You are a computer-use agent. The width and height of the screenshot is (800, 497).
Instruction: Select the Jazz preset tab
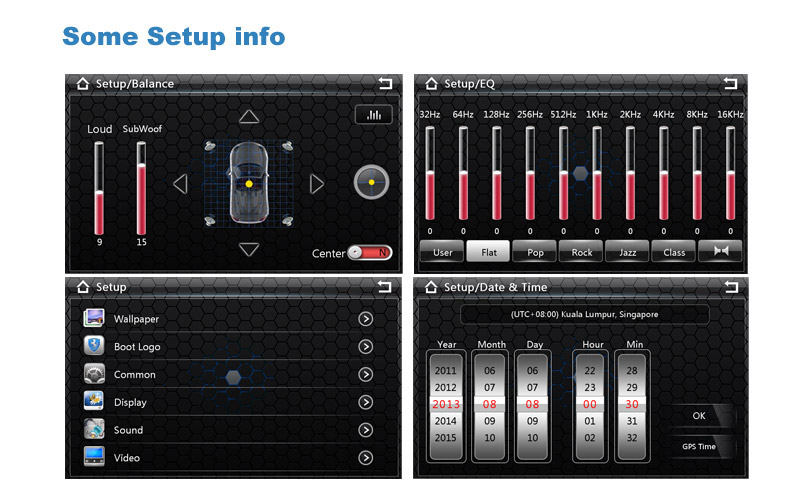click(x=627, y=252)
